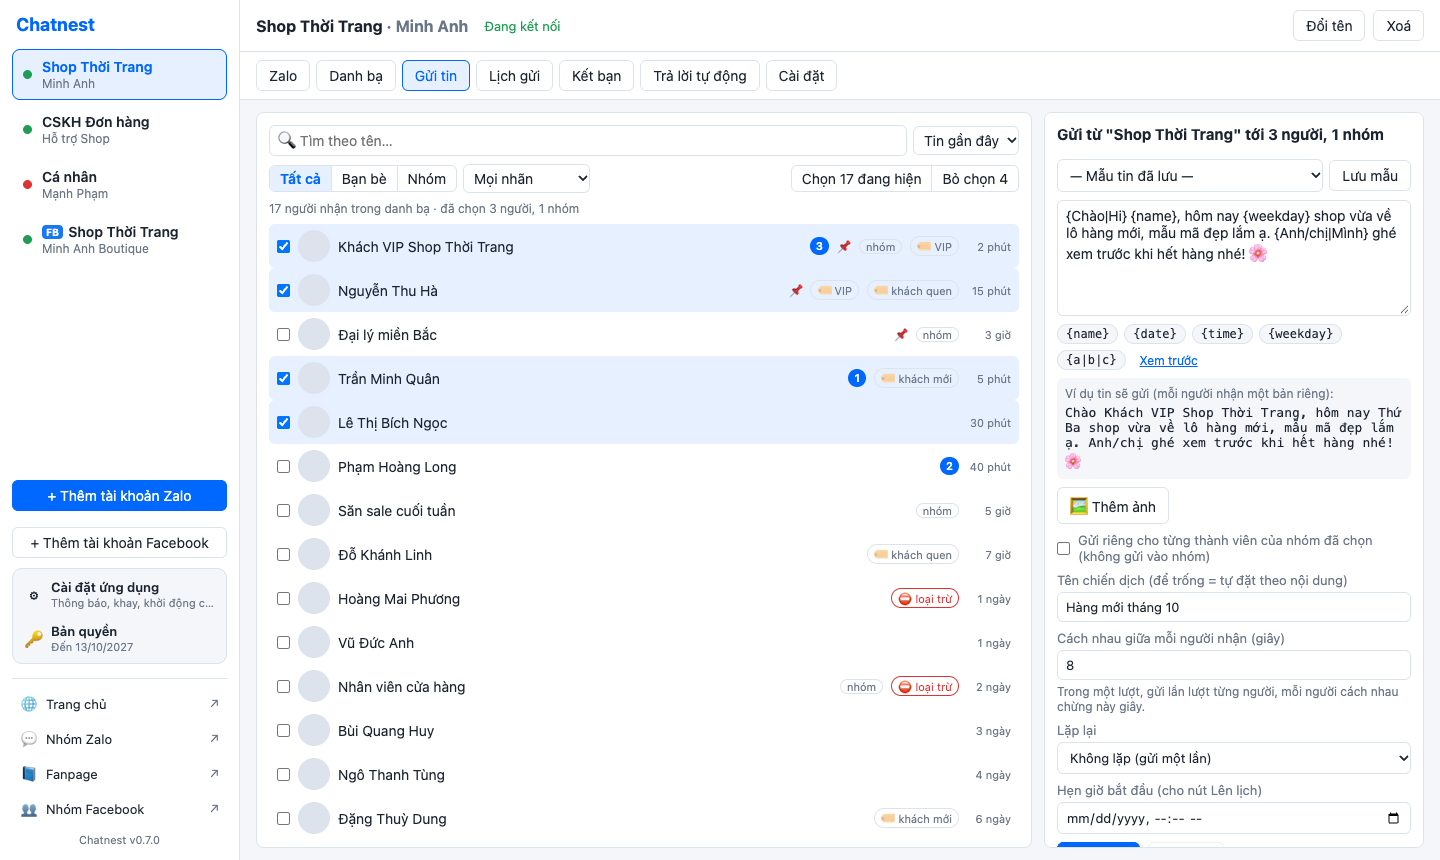Click the pin icon on Nguyễn Thu Hà row
1440x860 pixels.
(796, 291)
